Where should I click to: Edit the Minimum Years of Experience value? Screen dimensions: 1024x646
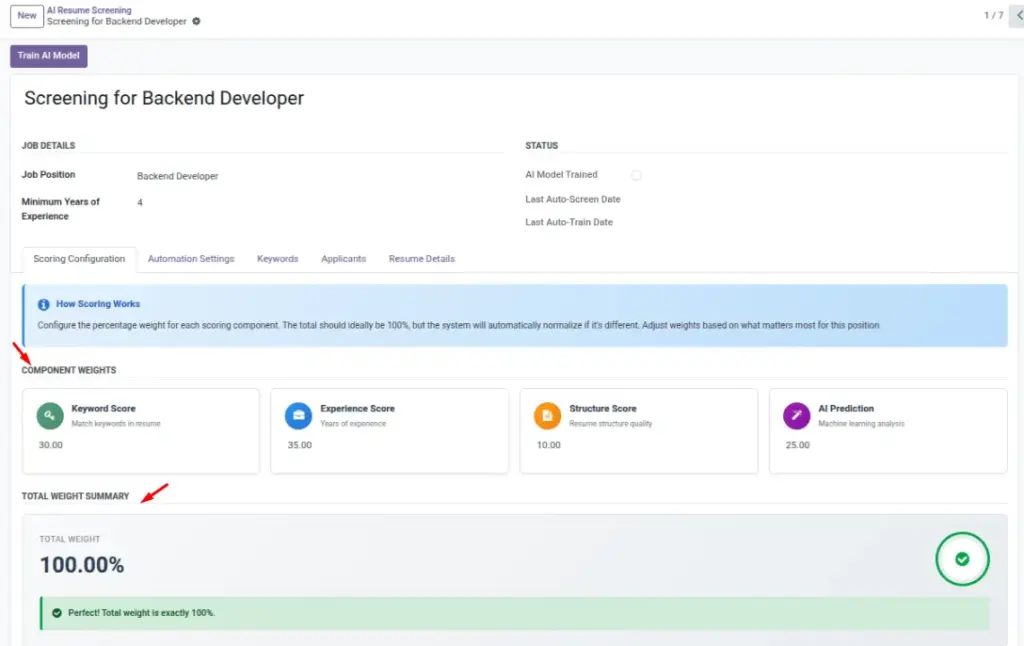(x=140, y=202)
